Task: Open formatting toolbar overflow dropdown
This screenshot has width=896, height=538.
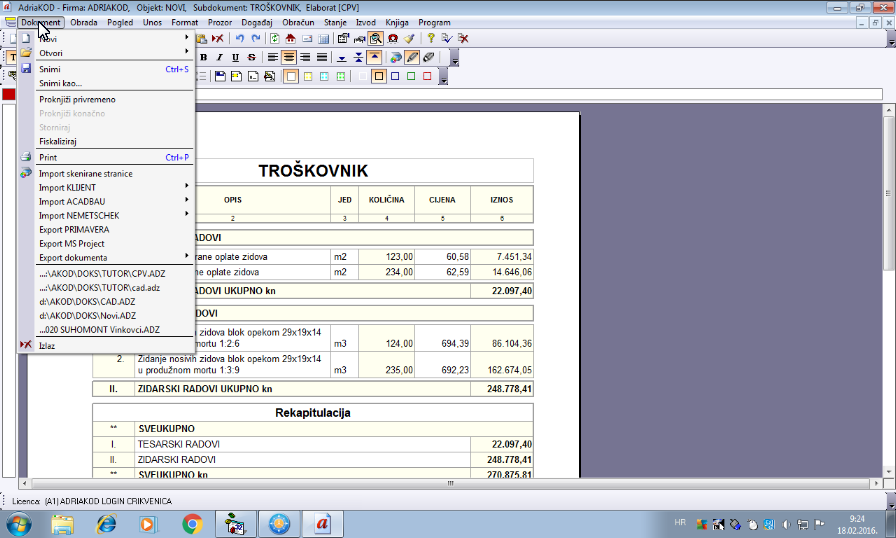Action: click(454, 58)
